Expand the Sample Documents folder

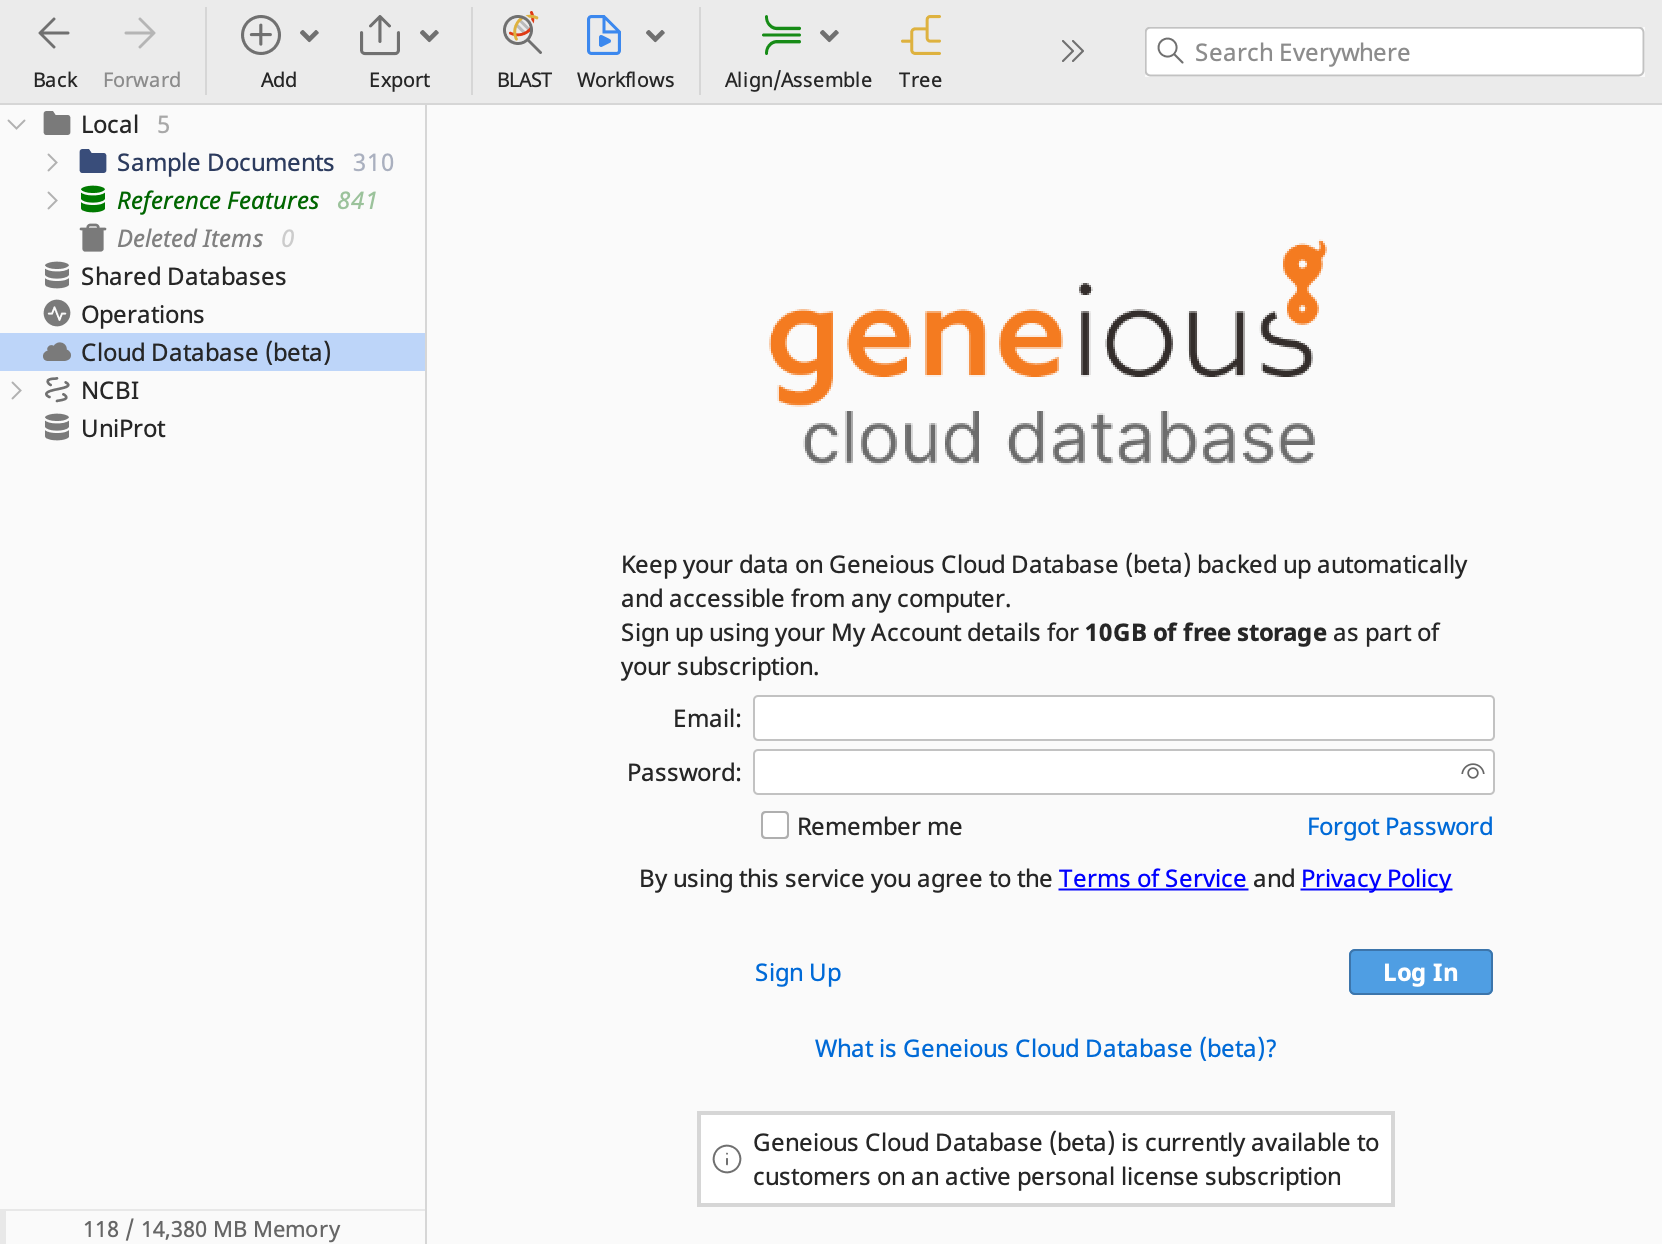pyautogui.click(x=52, y=161)
